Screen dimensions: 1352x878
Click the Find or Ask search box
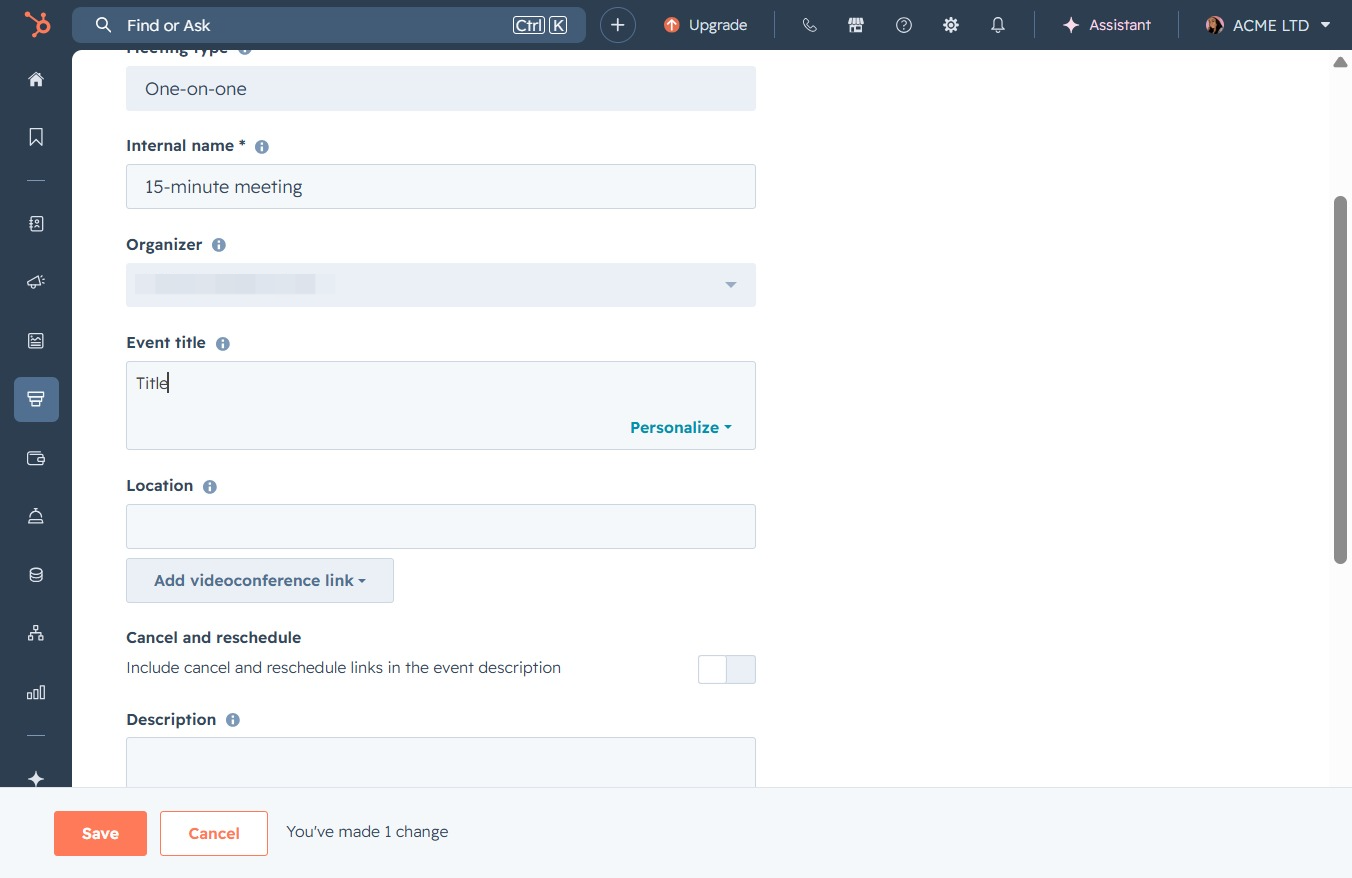pos(329,25)
